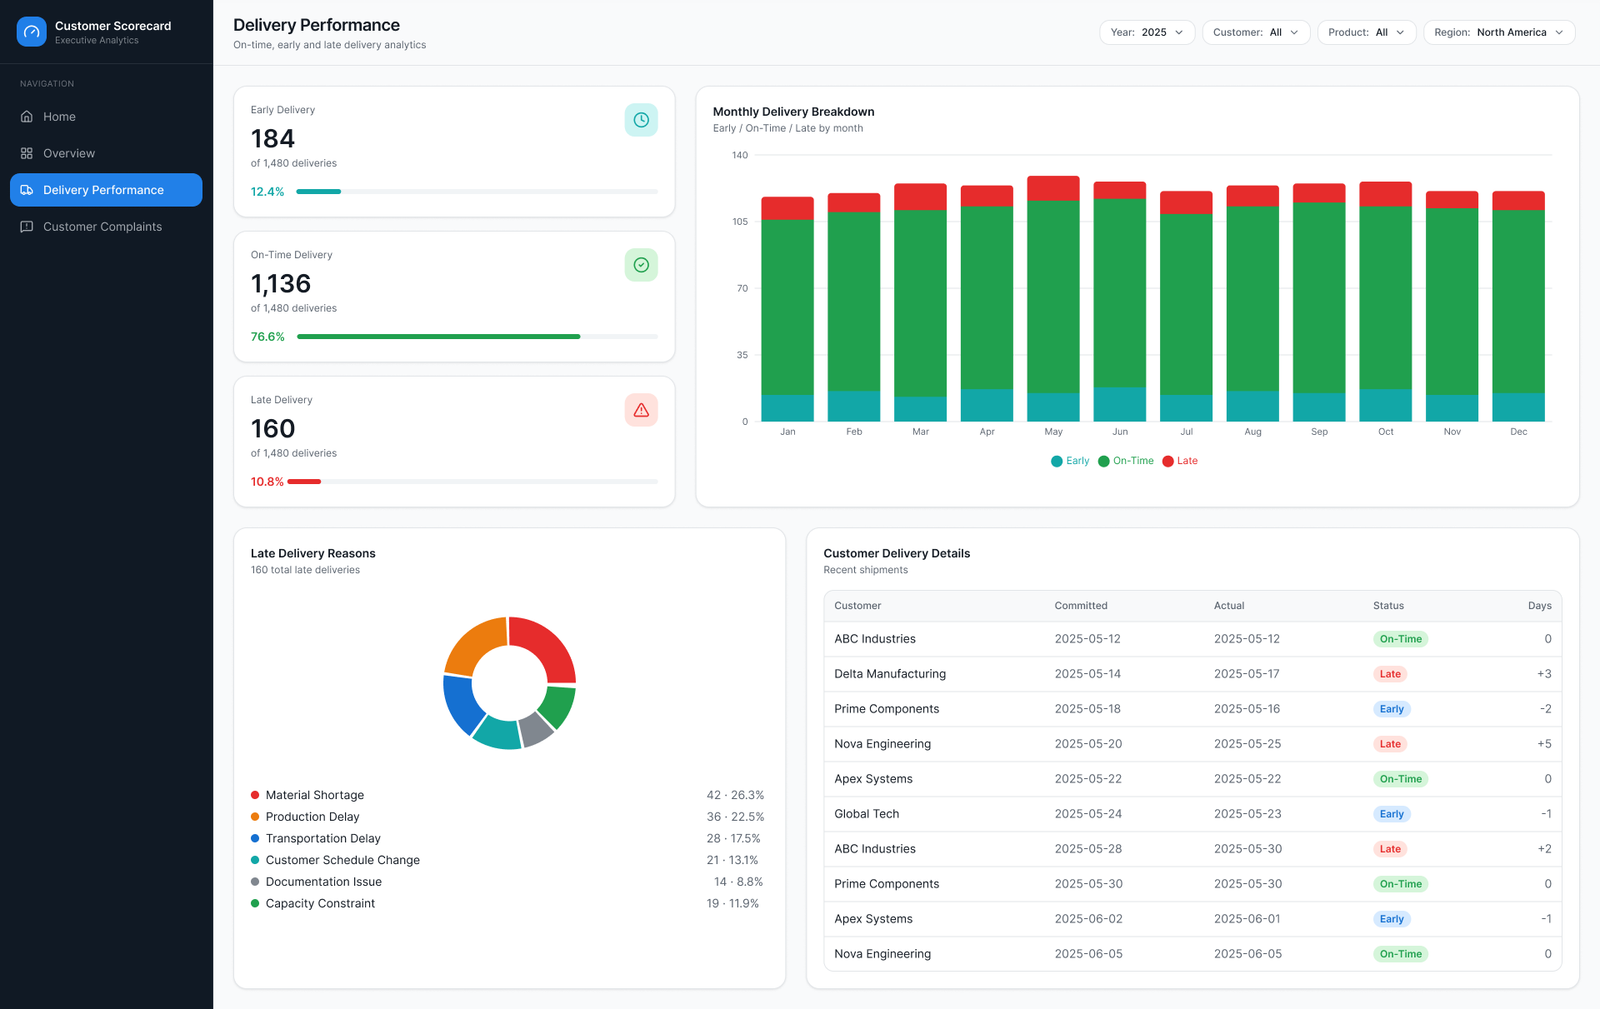Click the Early Delivery count 184
1600x1009 pixels.
[x=273, y=139]
